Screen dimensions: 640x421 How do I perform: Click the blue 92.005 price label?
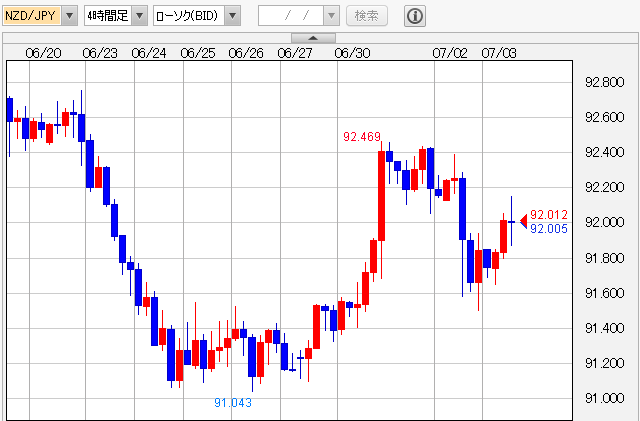[549, 229]
